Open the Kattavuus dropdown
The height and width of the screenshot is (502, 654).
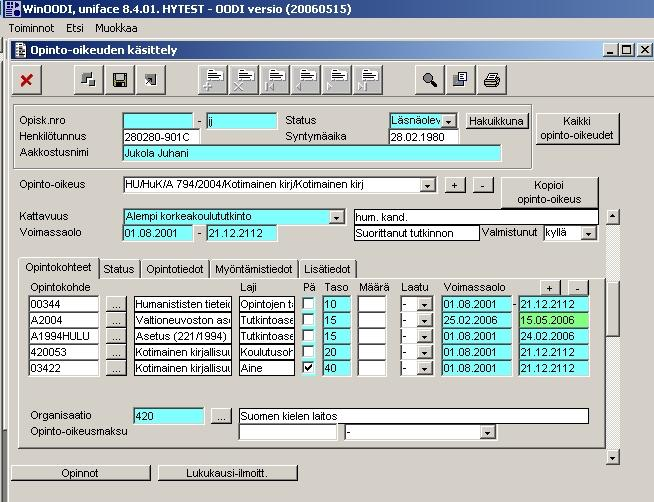(x=336, y=217)
